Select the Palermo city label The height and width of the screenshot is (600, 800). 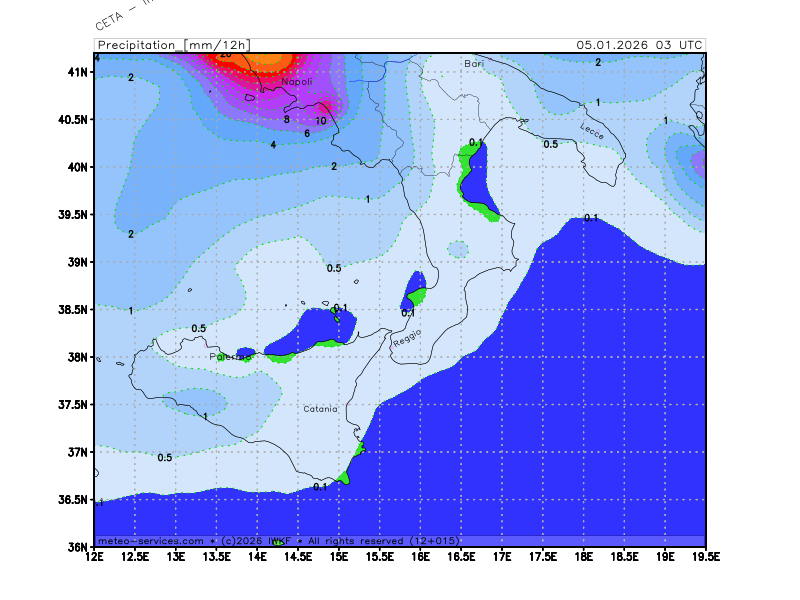tap(230, 357)
